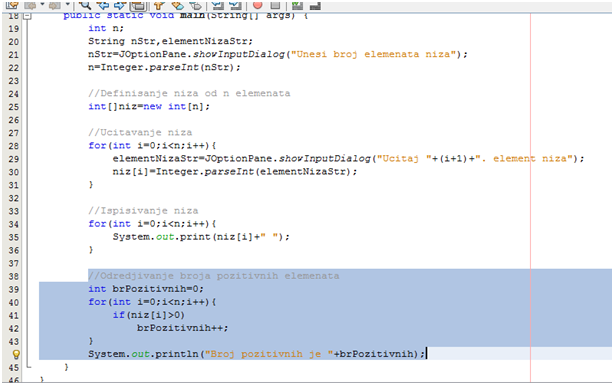Click the Shift Line Left icon
The width and height of the screenshot is (614, 385).
[x=218, y=5]
